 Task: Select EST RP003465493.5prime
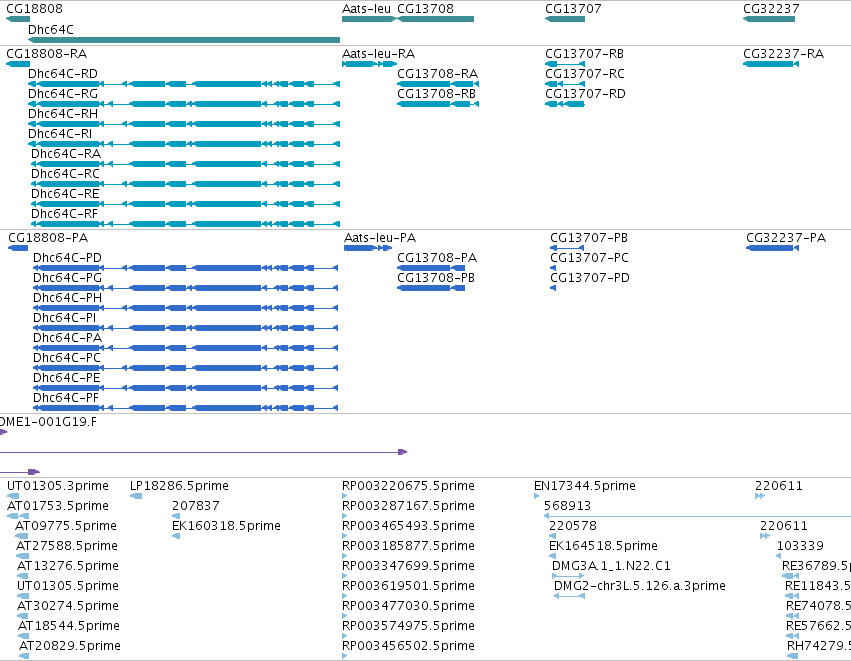(345, 536)
